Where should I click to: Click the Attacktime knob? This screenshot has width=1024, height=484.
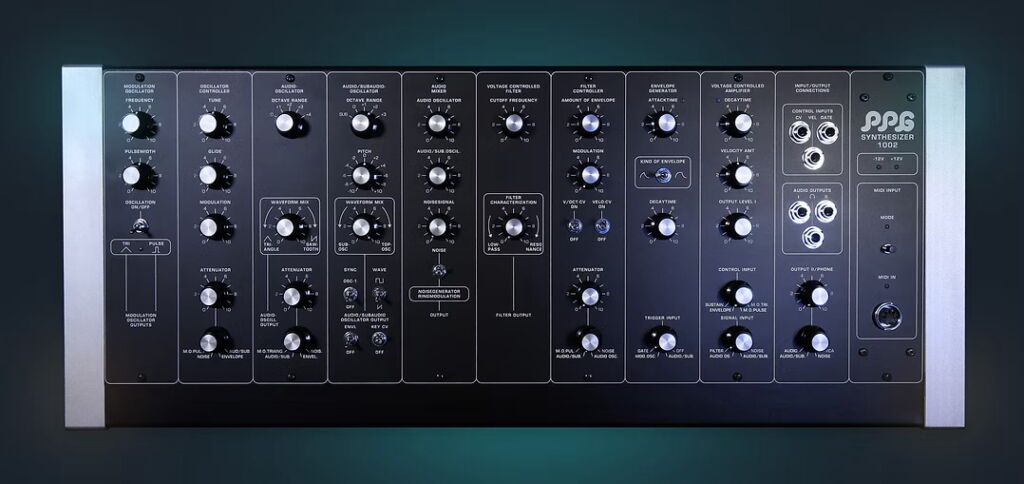coord(662,124)
